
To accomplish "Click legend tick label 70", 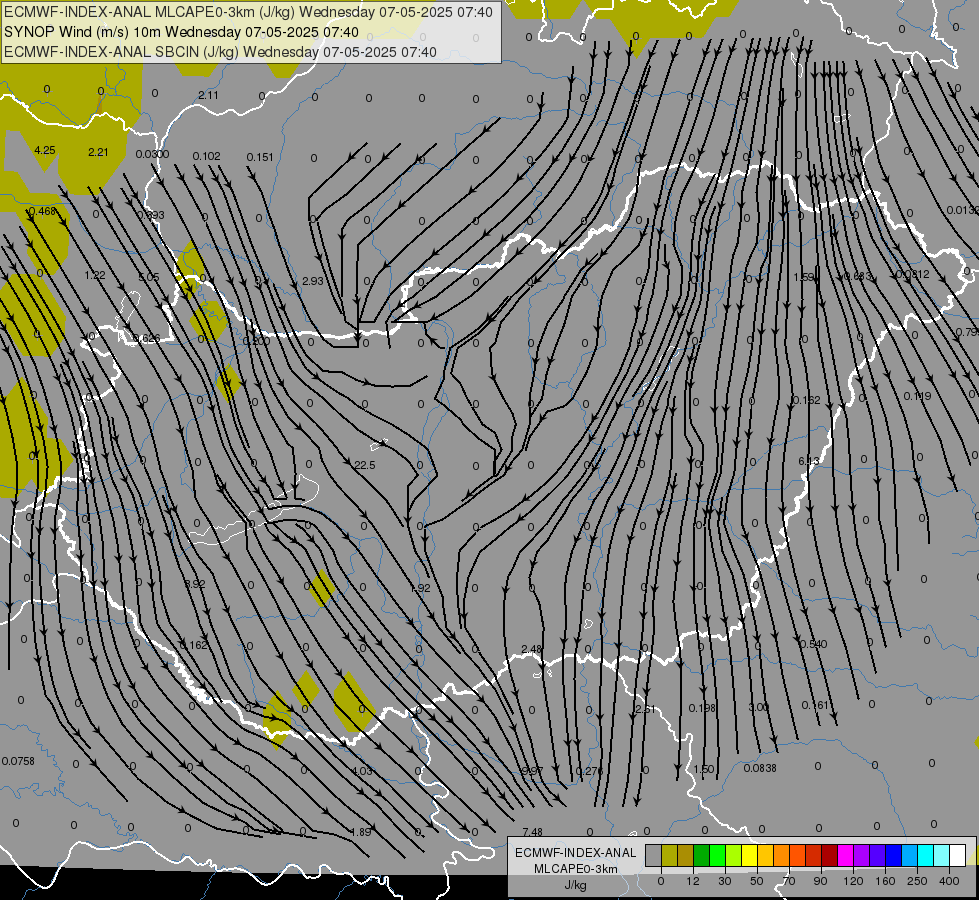I will coord(789,881).
